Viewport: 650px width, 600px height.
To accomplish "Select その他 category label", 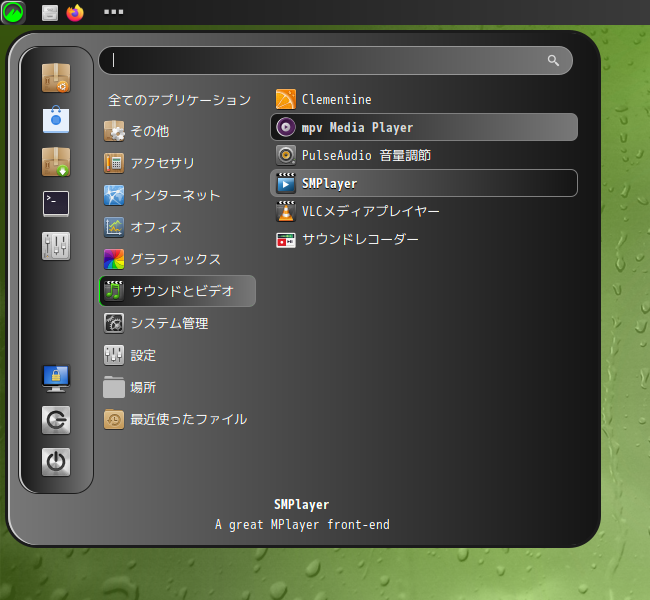I will click(150, 131).
